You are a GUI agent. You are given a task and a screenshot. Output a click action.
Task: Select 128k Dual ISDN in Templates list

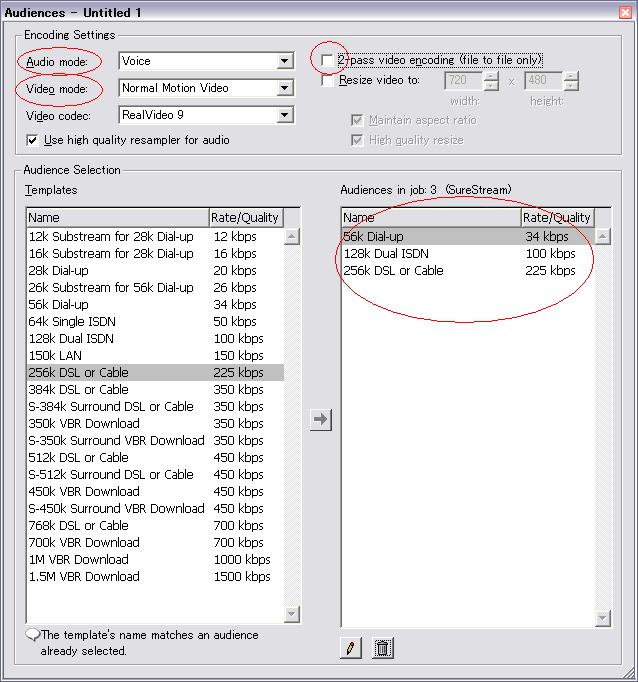pos(155,338)
